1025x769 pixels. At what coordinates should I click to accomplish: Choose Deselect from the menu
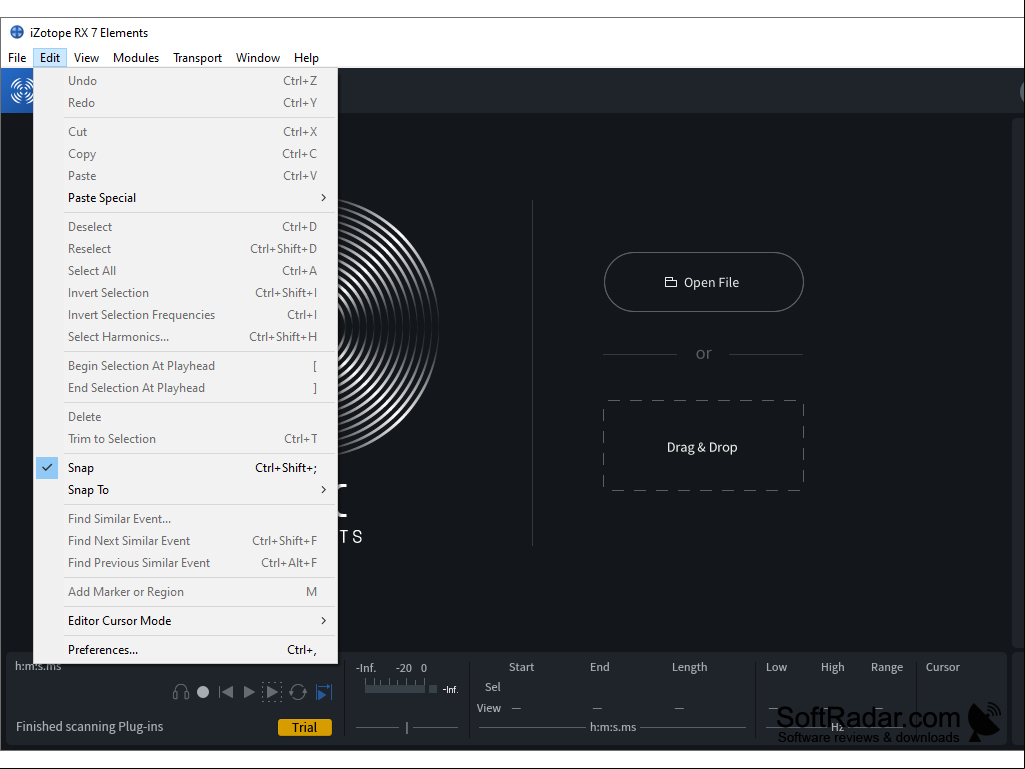[186, 227]
